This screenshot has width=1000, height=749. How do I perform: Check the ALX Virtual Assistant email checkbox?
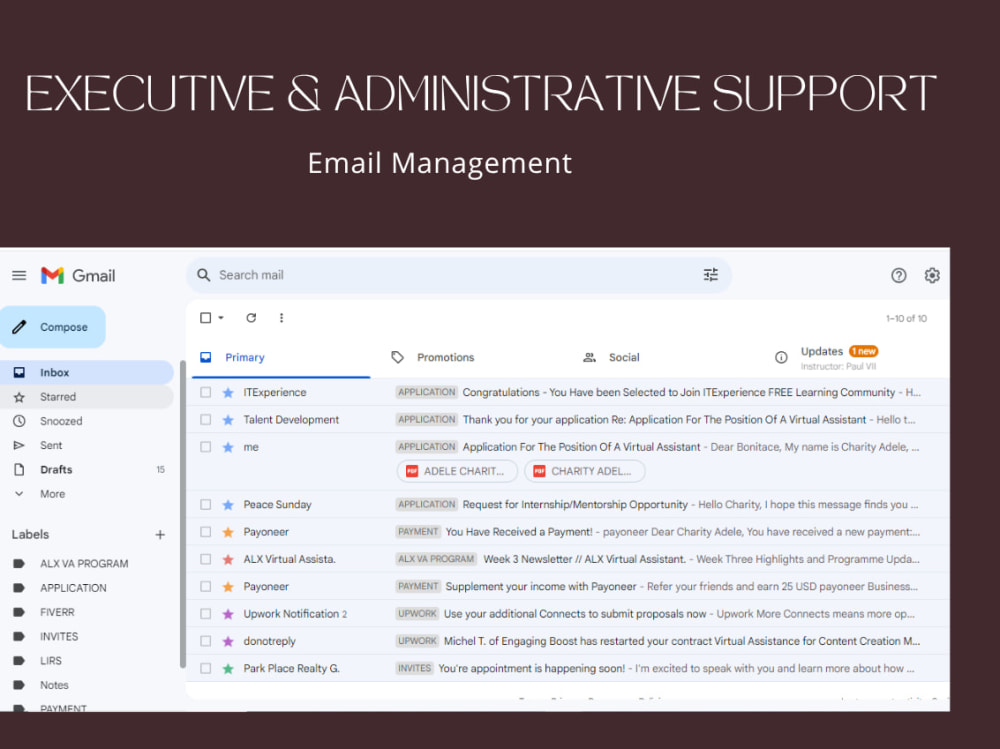(205, 560)
